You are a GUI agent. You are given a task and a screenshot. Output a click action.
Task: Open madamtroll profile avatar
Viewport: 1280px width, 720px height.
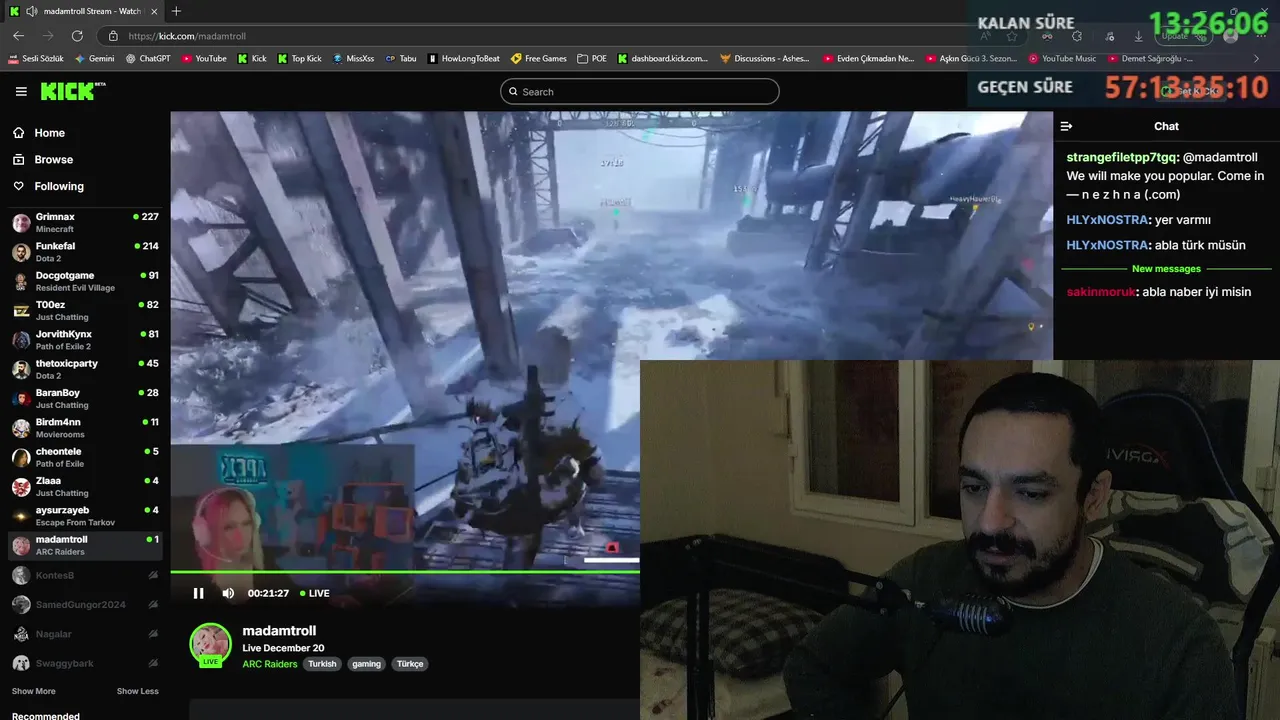pyautogui.click(x=210, y=645)
